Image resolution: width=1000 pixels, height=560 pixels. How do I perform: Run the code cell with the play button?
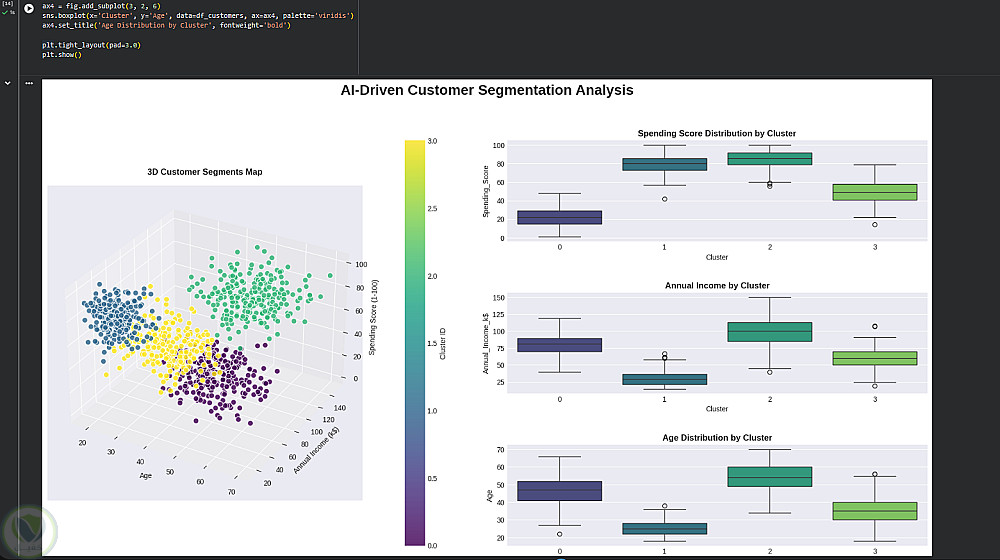point(29,8)
